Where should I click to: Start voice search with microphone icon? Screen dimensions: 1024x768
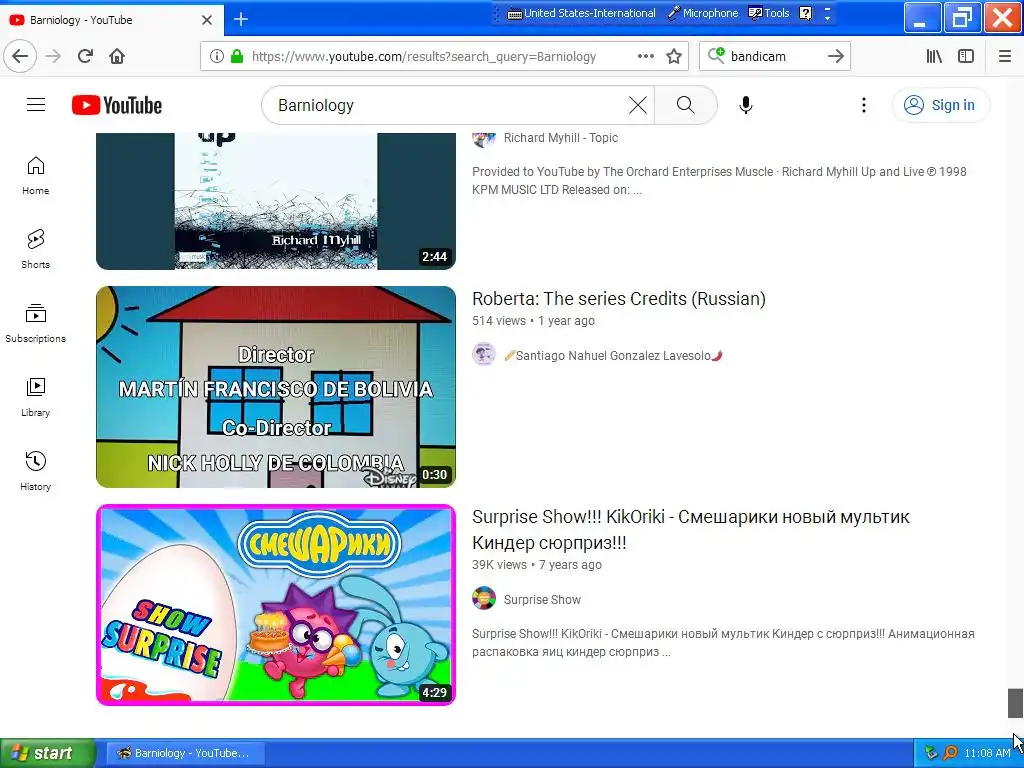tap(745, 104)
